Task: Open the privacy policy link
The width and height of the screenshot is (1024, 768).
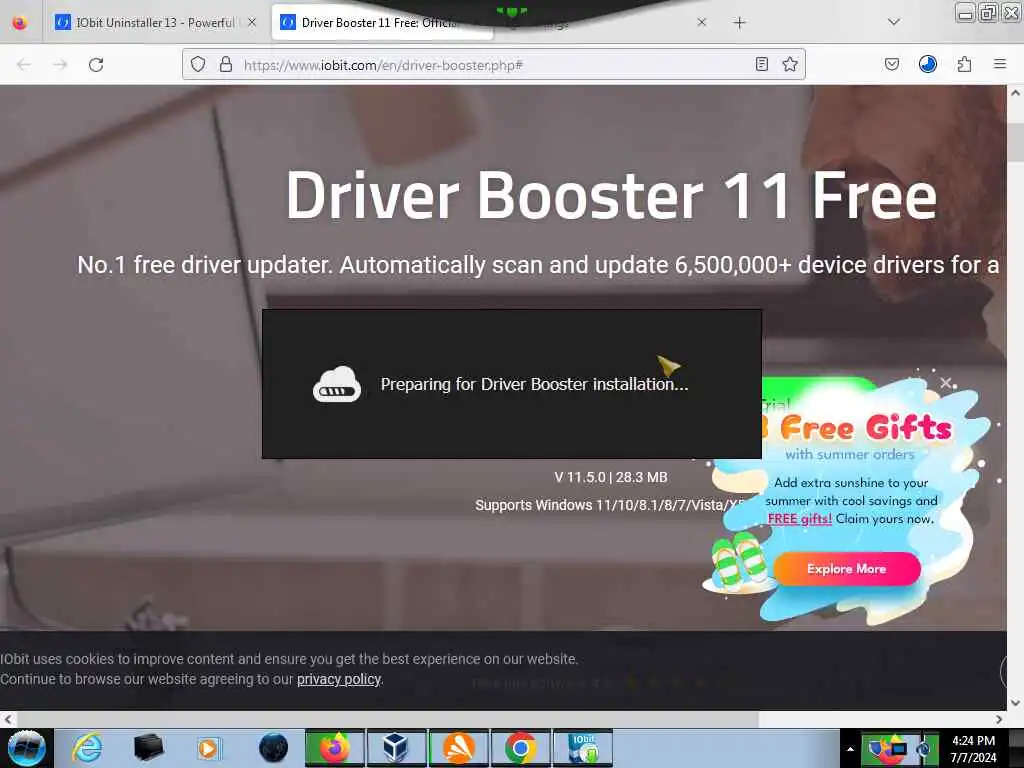Action: [x=339, y=679]
